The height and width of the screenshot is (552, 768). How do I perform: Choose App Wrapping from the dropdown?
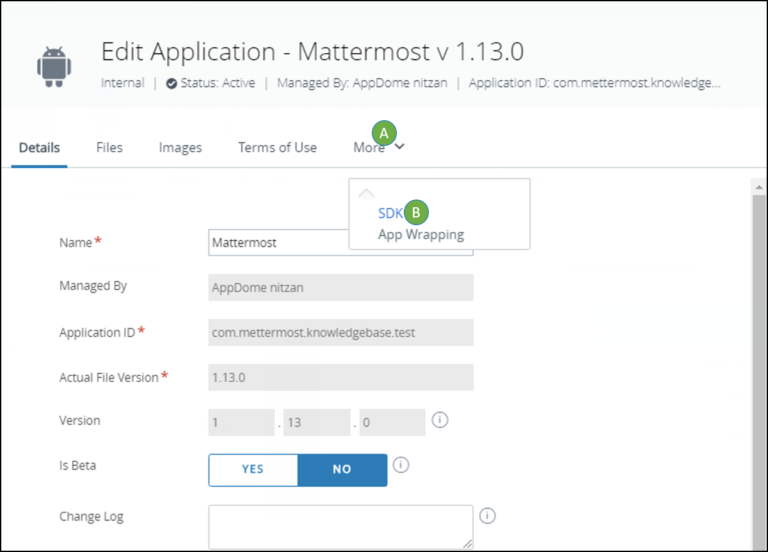(420, 235)
